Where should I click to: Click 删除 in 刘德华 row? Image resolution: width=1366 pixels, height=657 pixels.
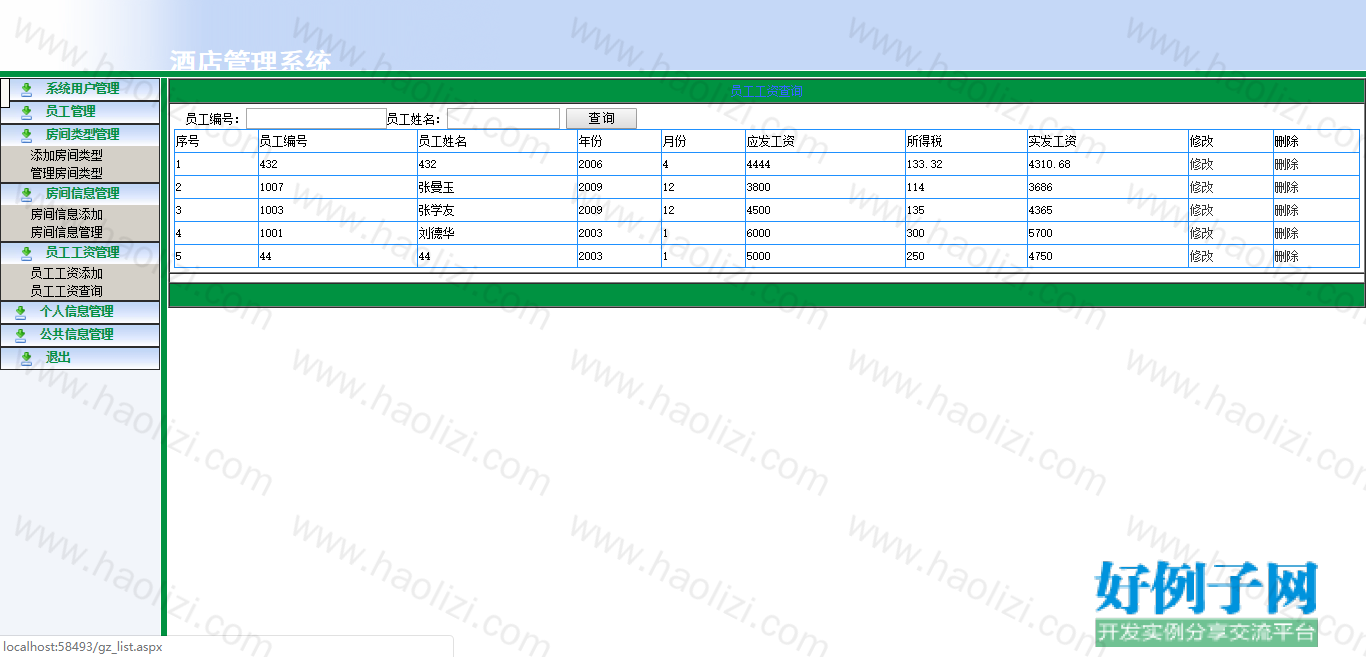[x=1286, y=233]
